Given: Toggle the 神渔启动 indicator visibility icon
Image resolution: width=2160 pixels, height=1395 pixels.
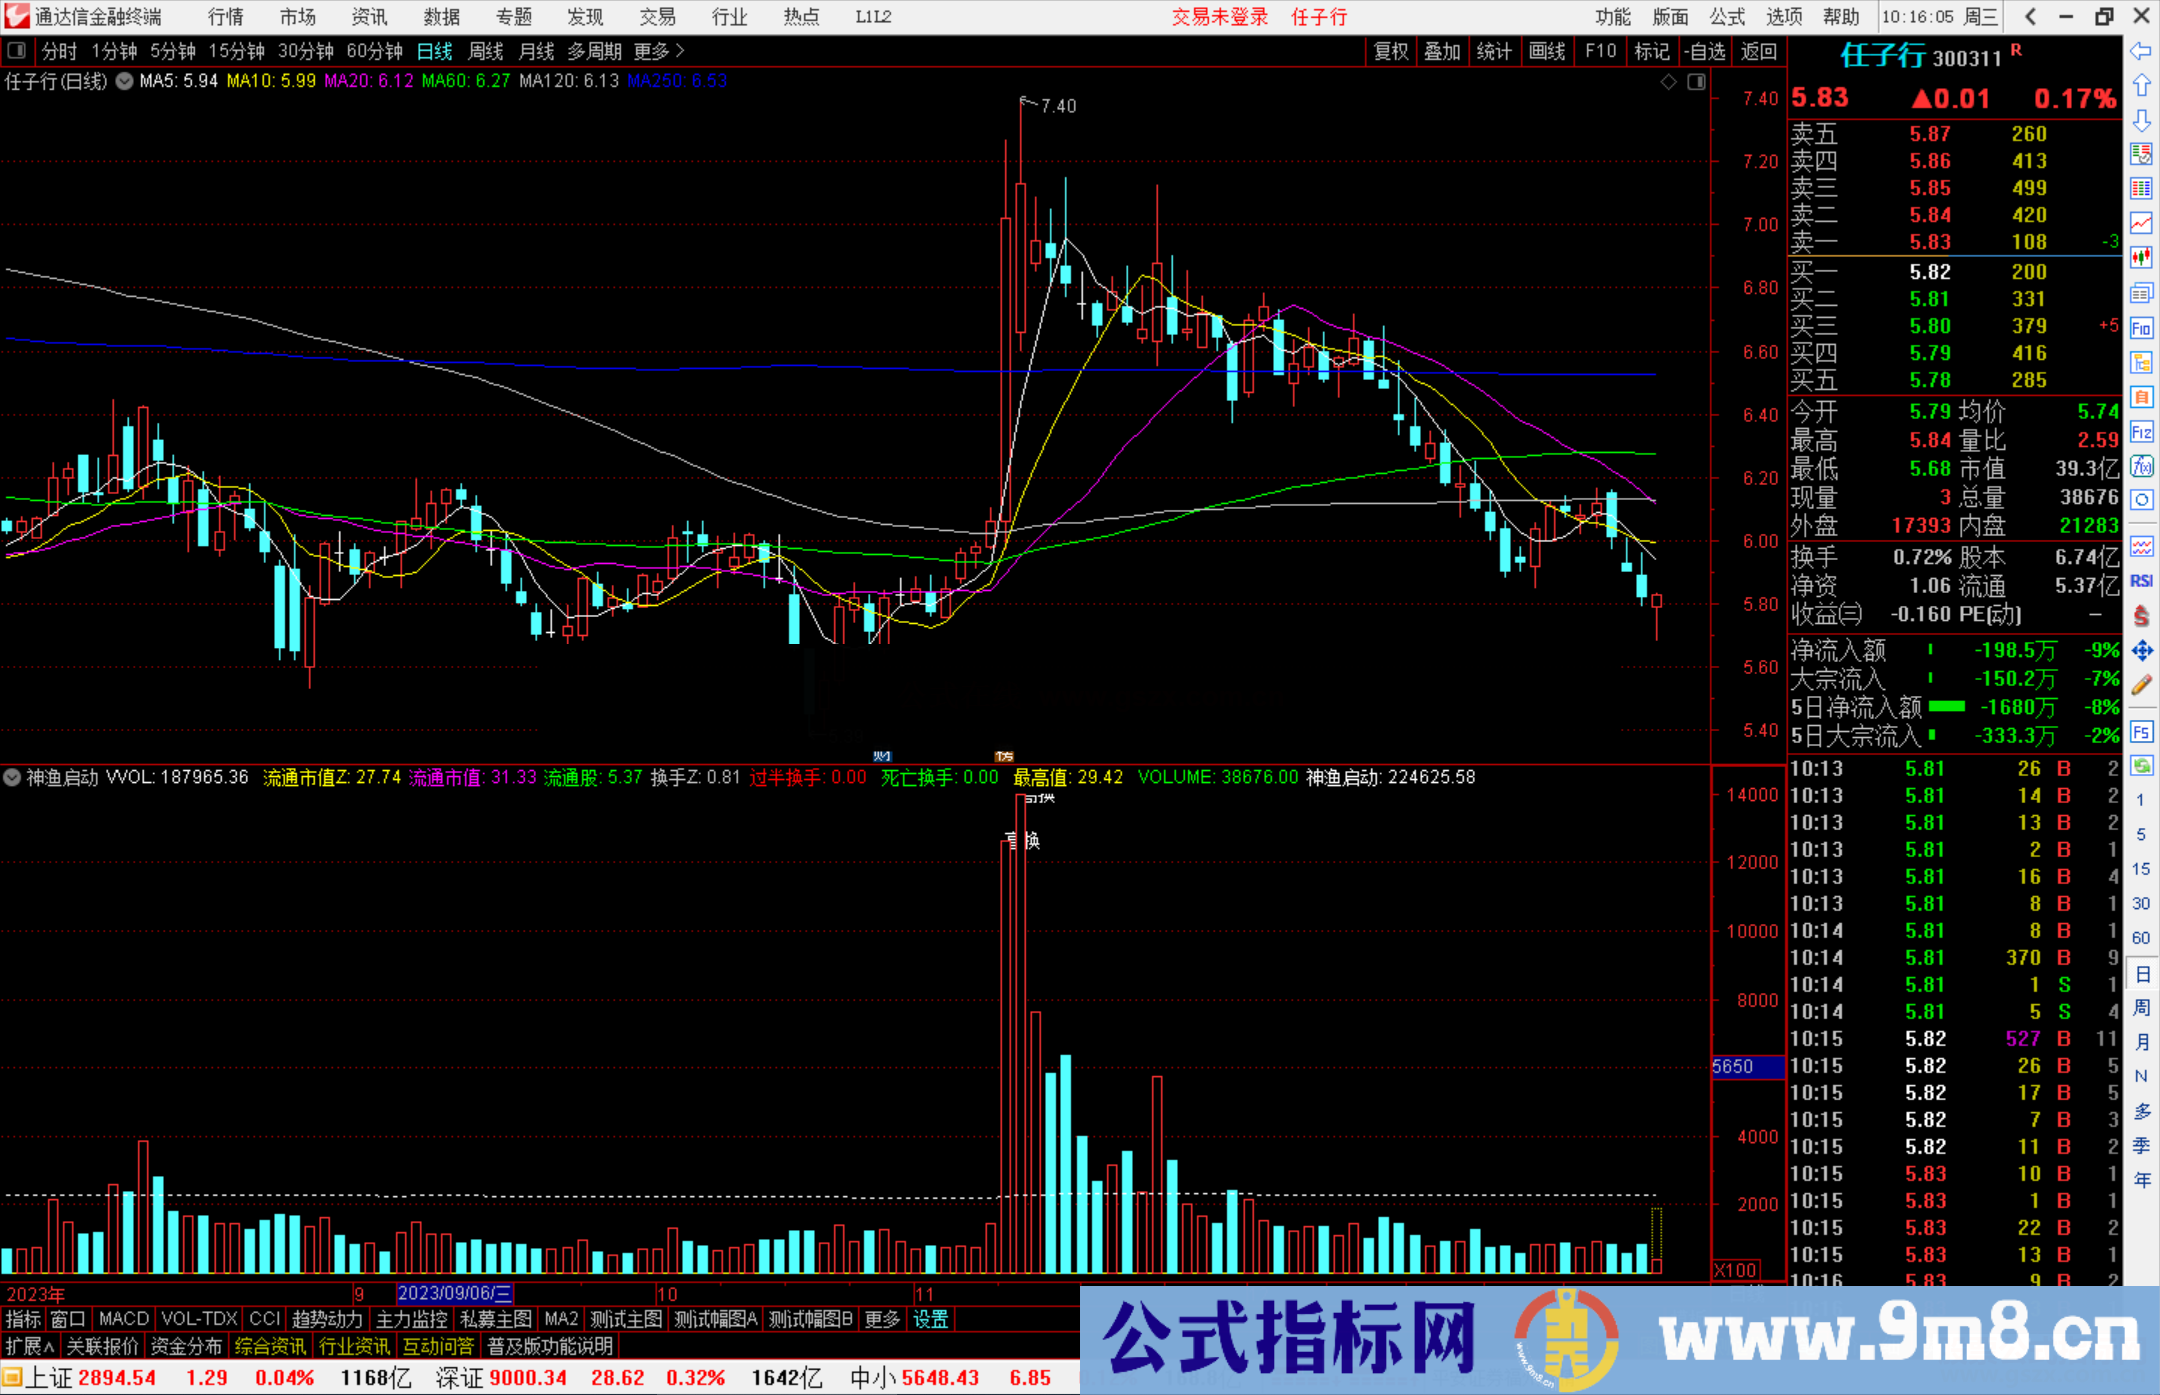Looking at the screenshot, I should tap(12, 777).
